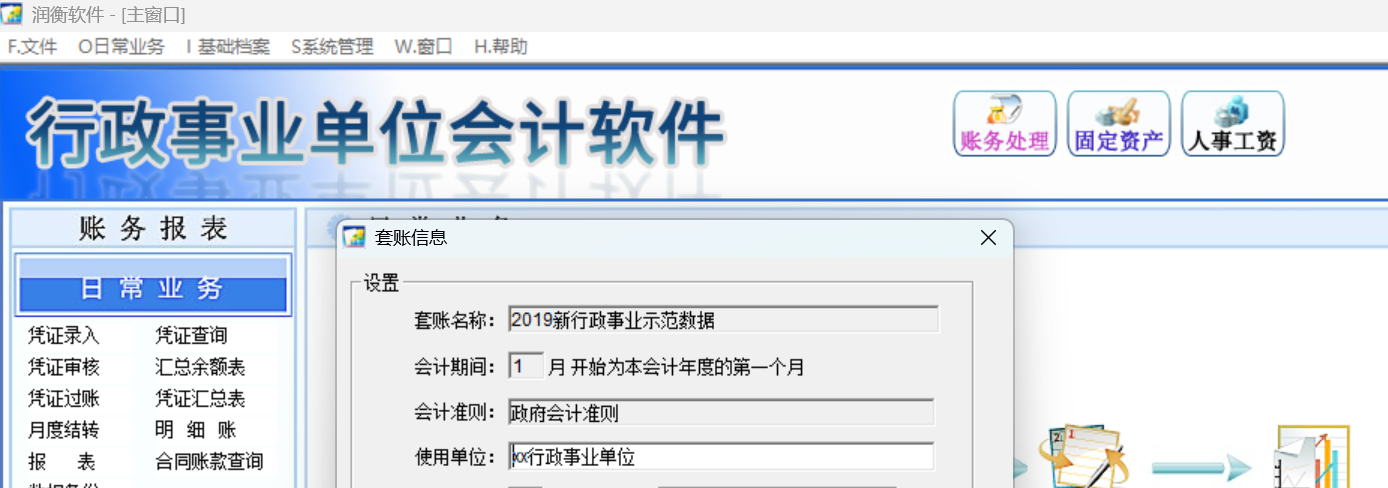The width and height of the screenshot is (1388, 488).
Task: Select the 账务报表 panel header
Action: (153, 229)
